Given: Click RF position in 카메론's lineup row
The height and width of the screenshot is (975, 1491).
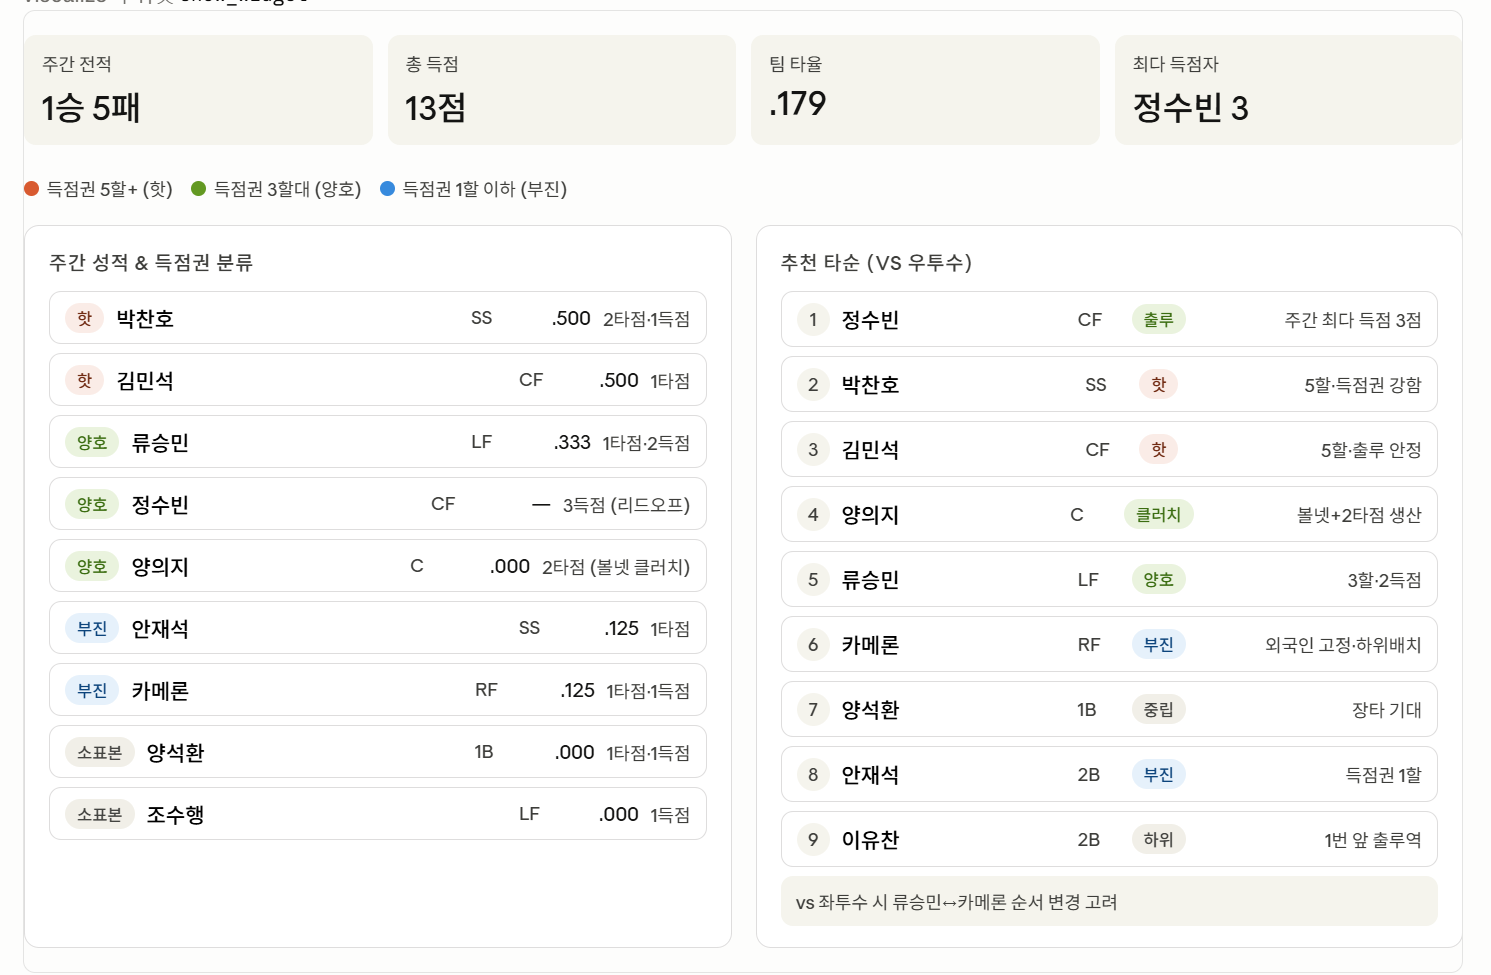Looking at the screenshot, I should point(1089,645).
